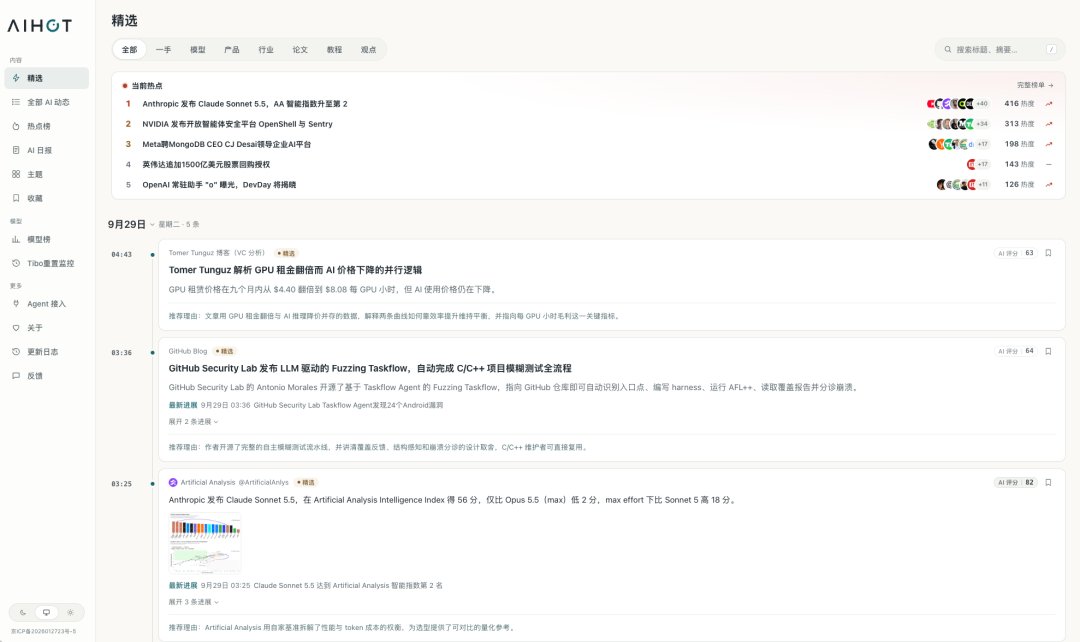Bookmark the Tomer Tunguz GPU article
Viewport: 1080px width, 642px height.
point(1048,253)
